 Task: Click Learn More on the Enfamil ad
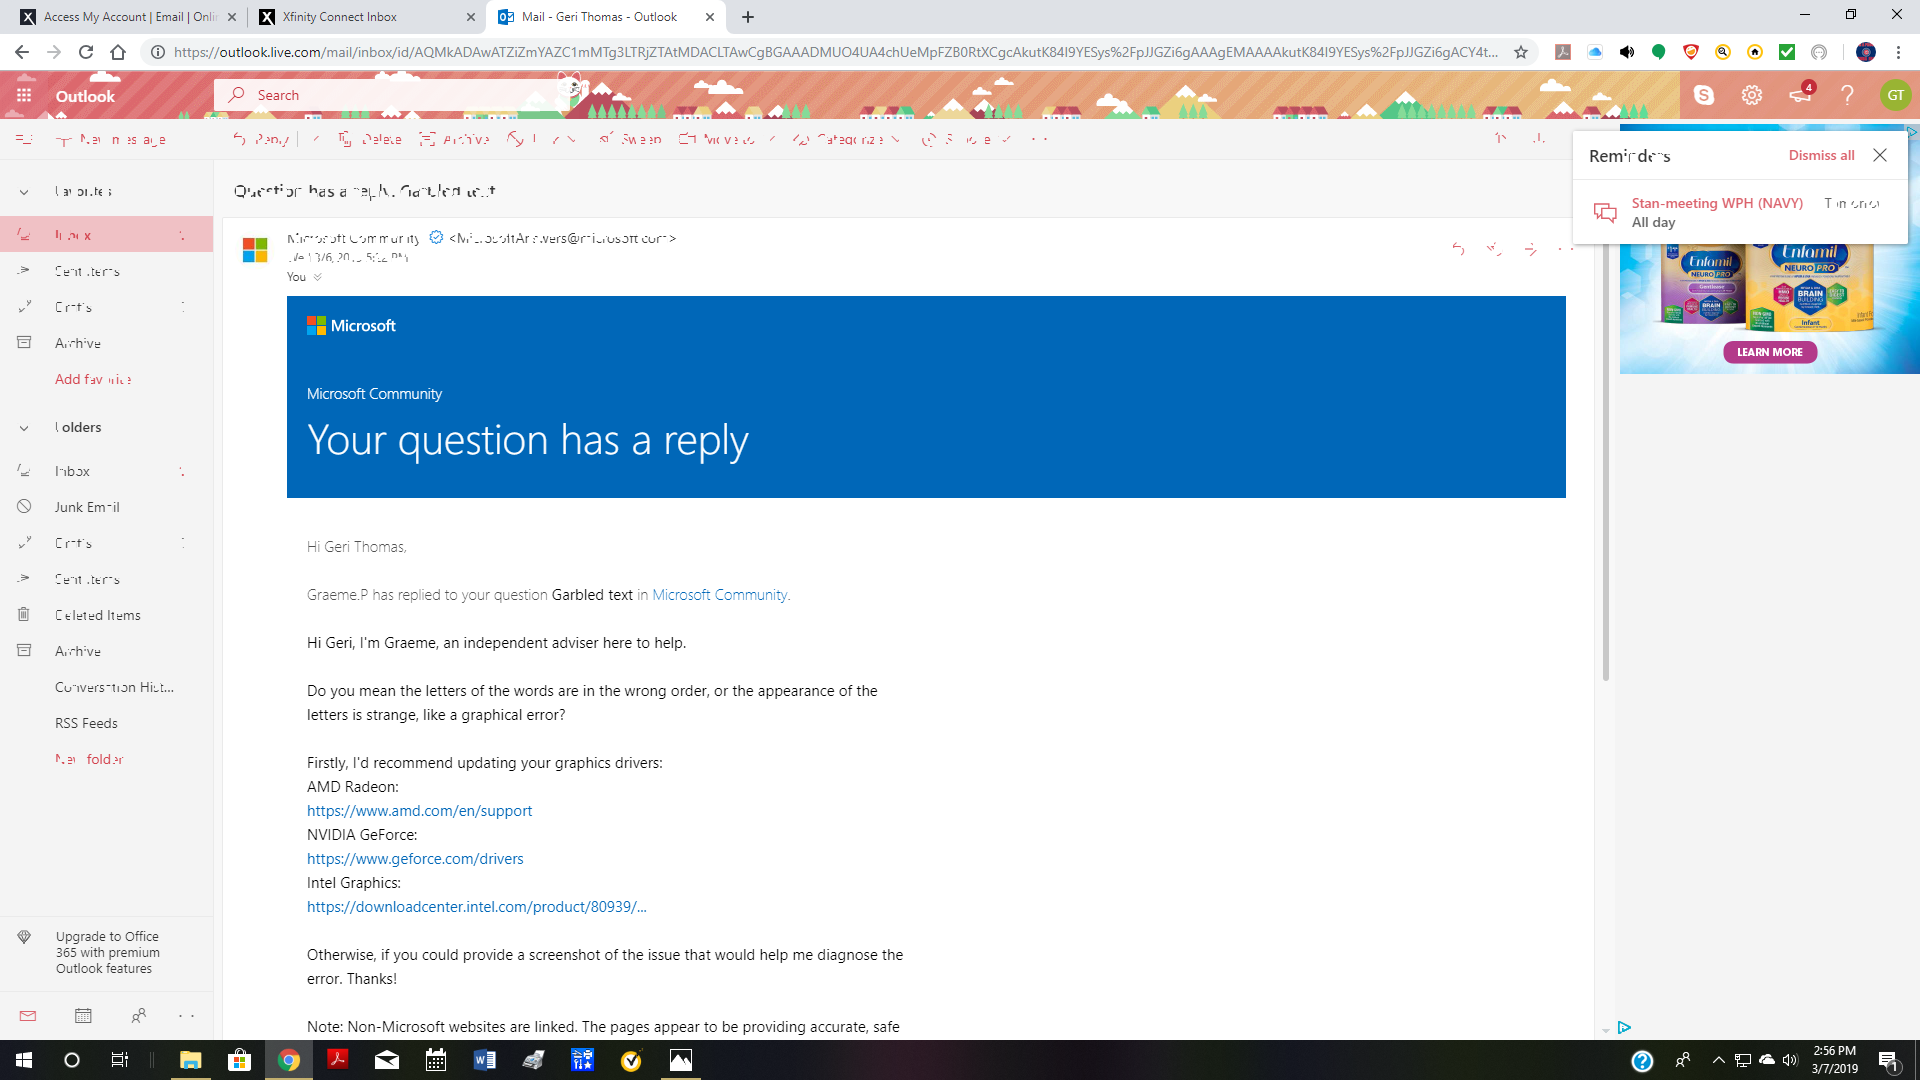tap(1769, 352)
